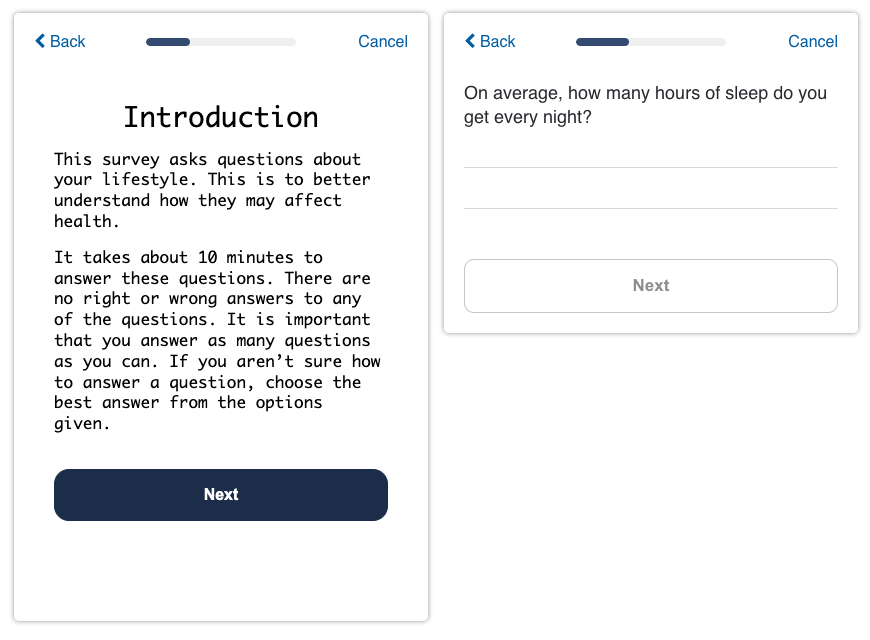Go Back using the Introduction screen's Back text
The image size is (870, 640).
point(68,41)
